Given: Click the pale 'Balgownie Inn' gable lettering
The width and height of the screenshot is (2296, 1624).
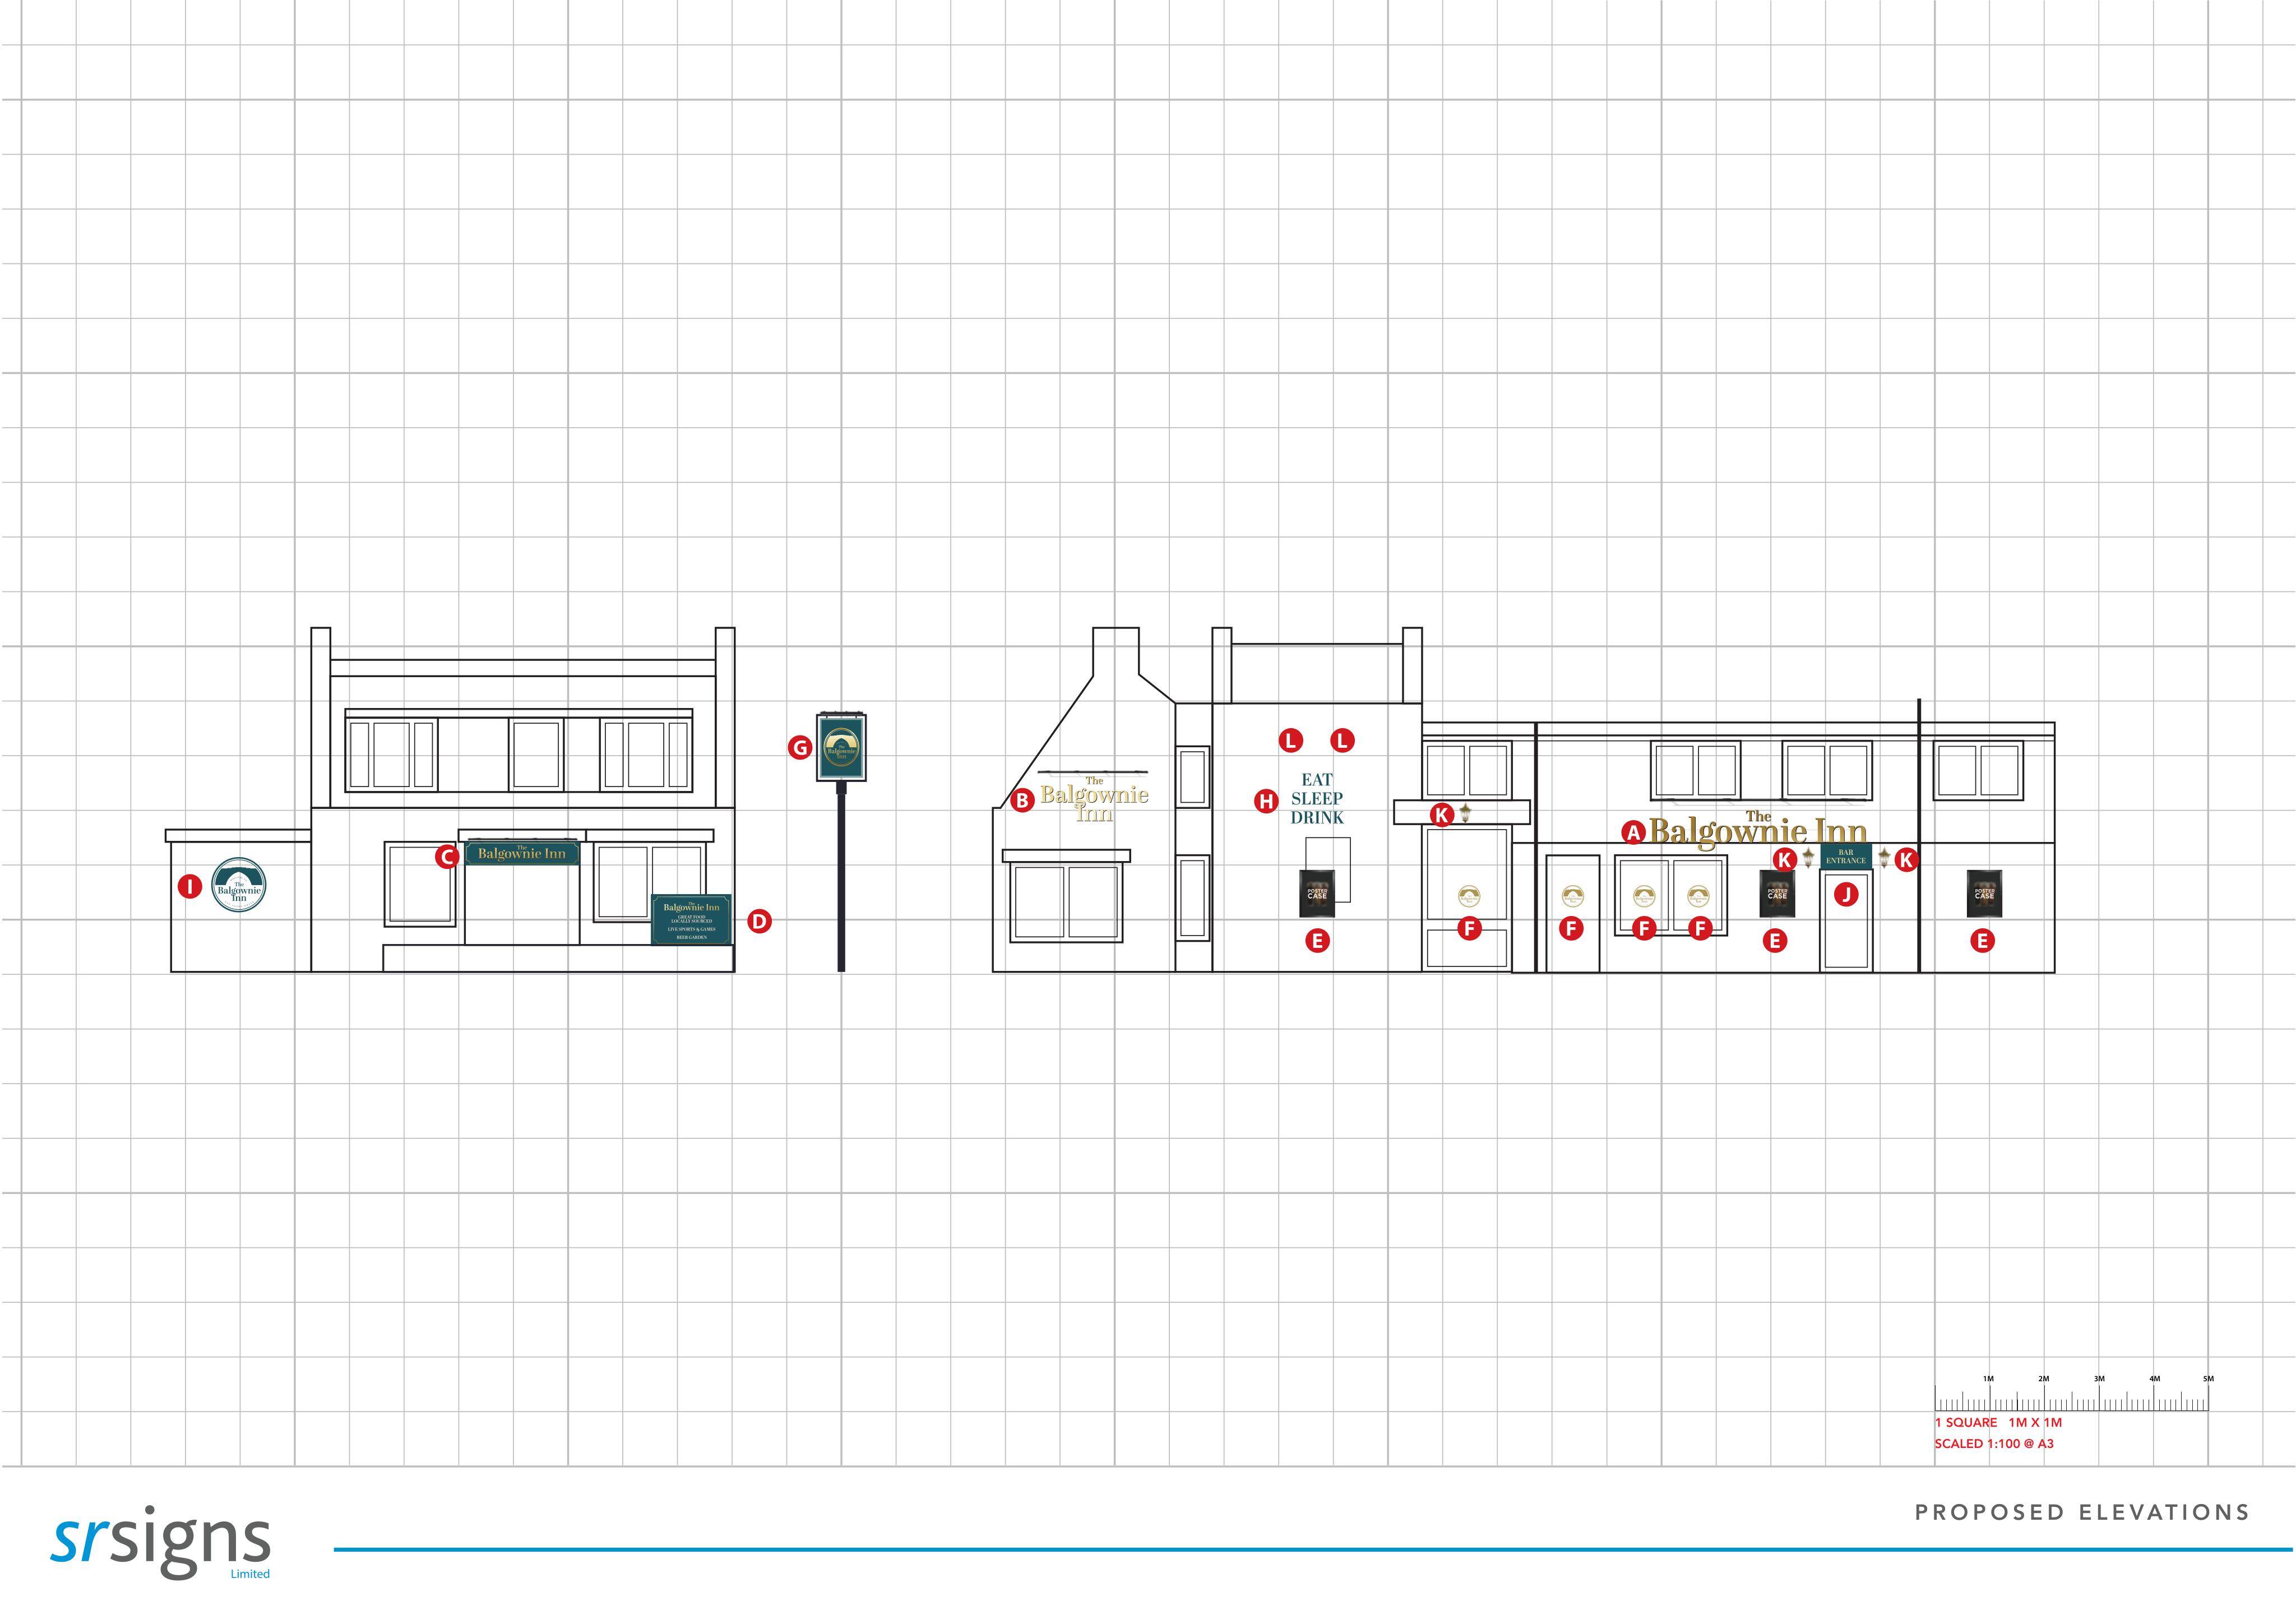Looking at the screenshot, I should 1095,799.
